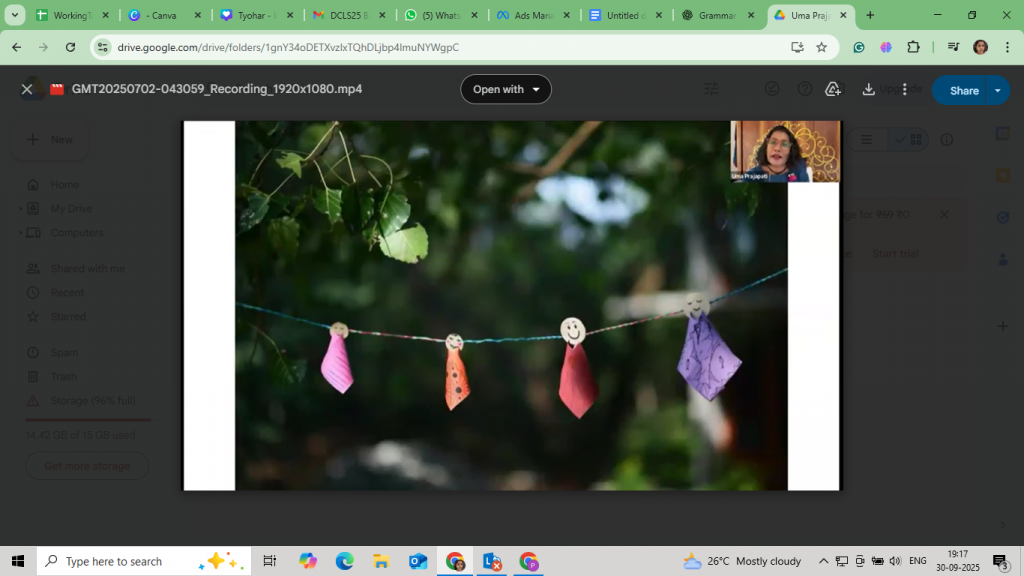Open the tab search chevron in Chrome
1024x576 pixels.
click(15, 15)
